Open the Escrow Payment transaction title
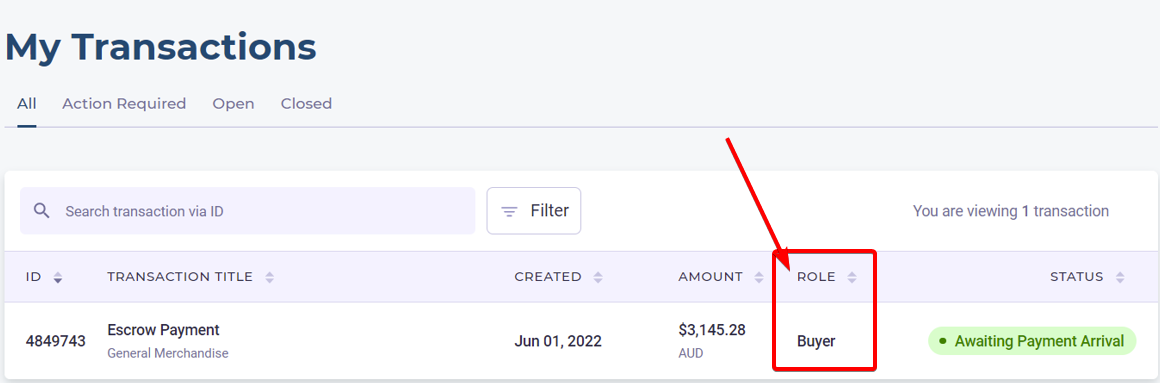The height and width of the screenshot is (383, 1160). click(163, 330)
